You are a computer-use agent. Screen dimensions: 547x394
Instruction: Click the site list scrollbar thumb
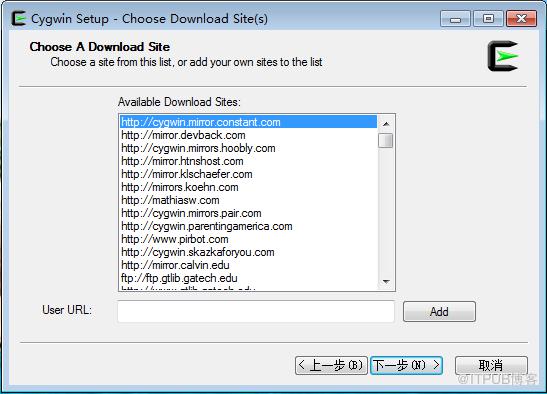coord(385,140)
